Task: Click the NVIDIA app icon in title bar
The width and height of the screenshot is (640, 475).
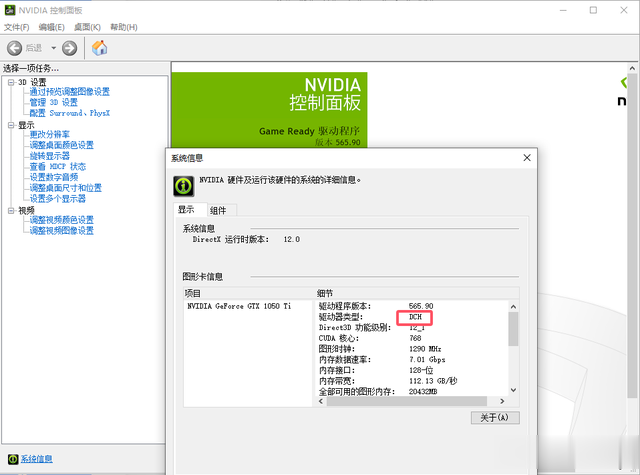Action: point(10,10)
